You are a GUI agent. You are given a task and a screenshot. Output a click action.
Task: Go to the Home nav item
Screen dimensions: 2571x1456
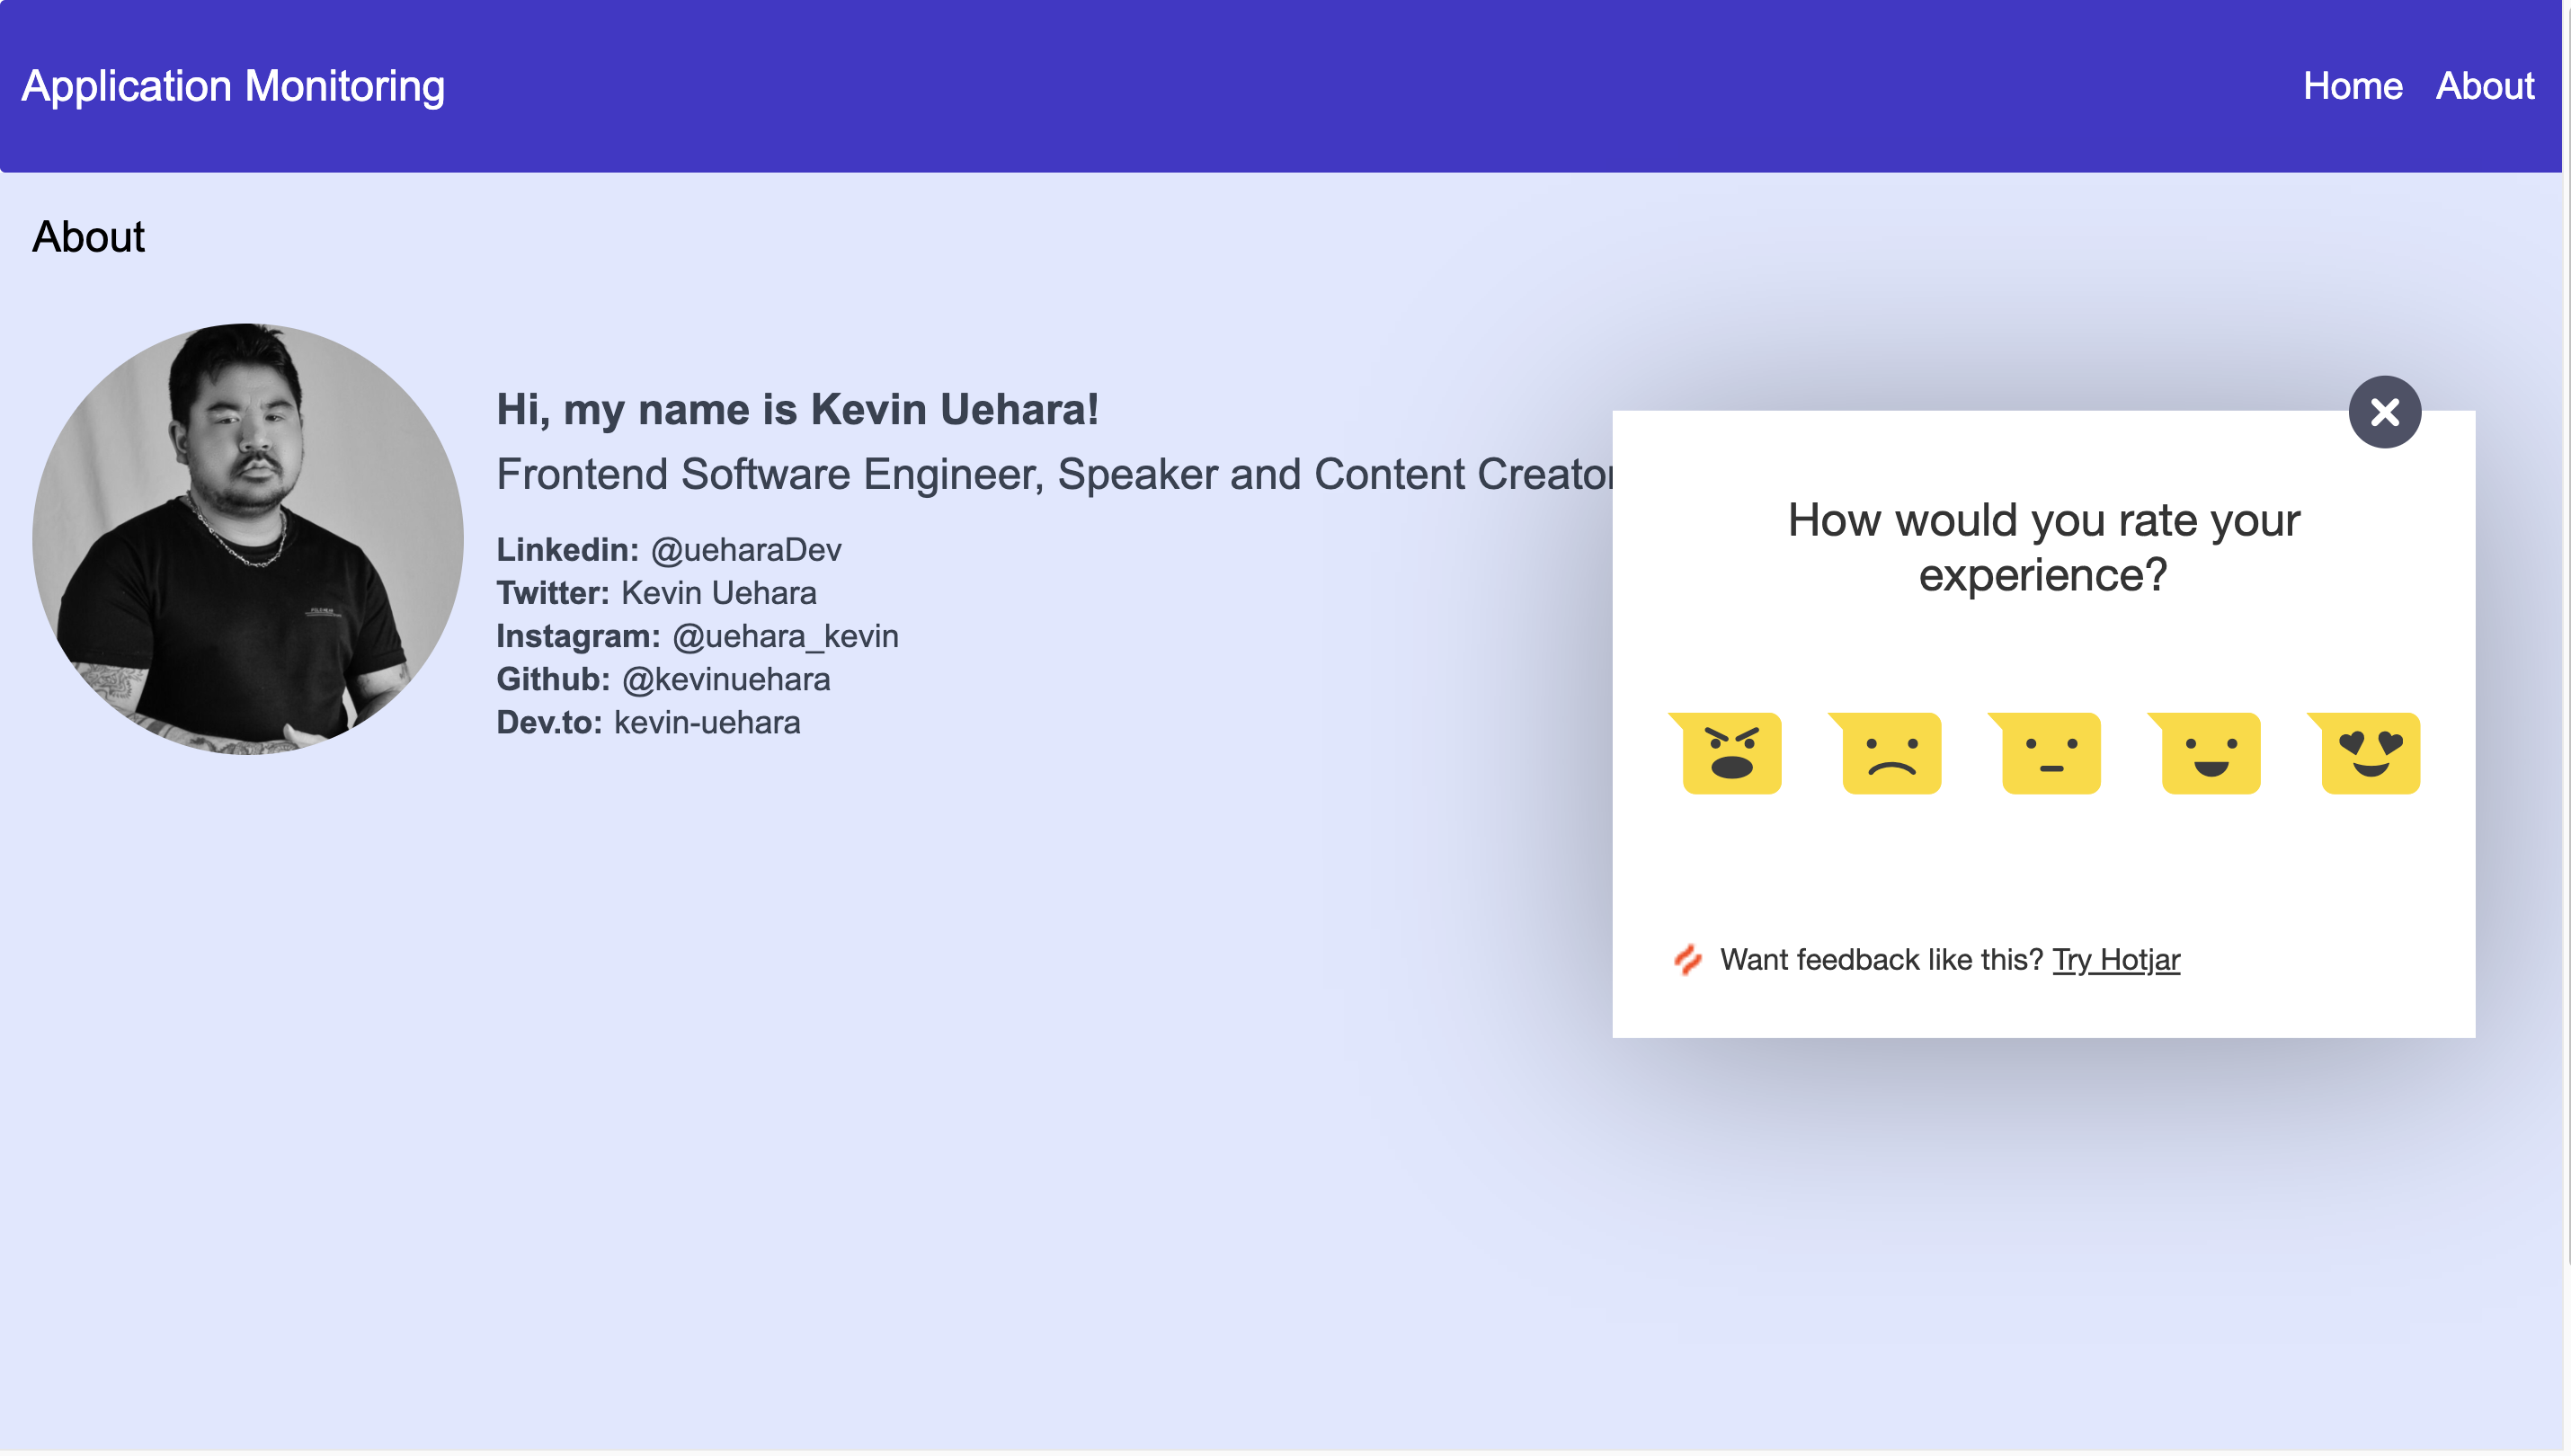coord(2352,86)
